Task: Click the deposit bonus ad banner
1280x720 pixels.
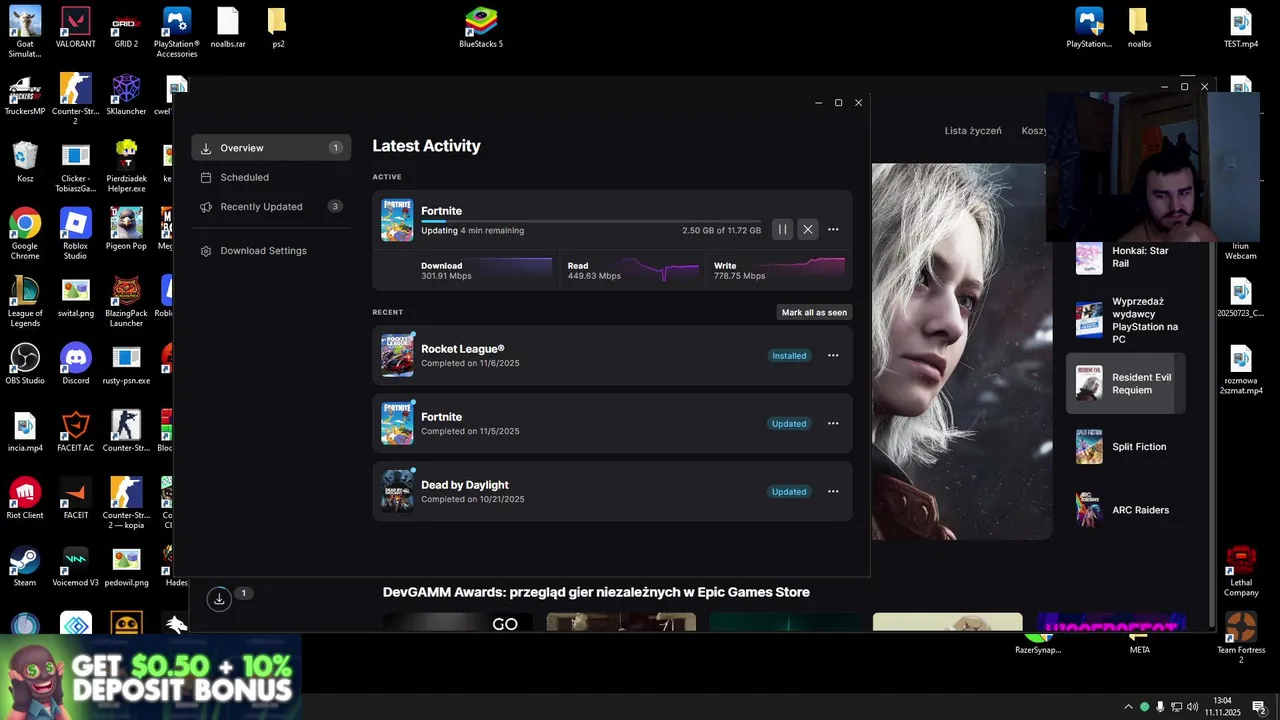Action: tap(151, 676)
